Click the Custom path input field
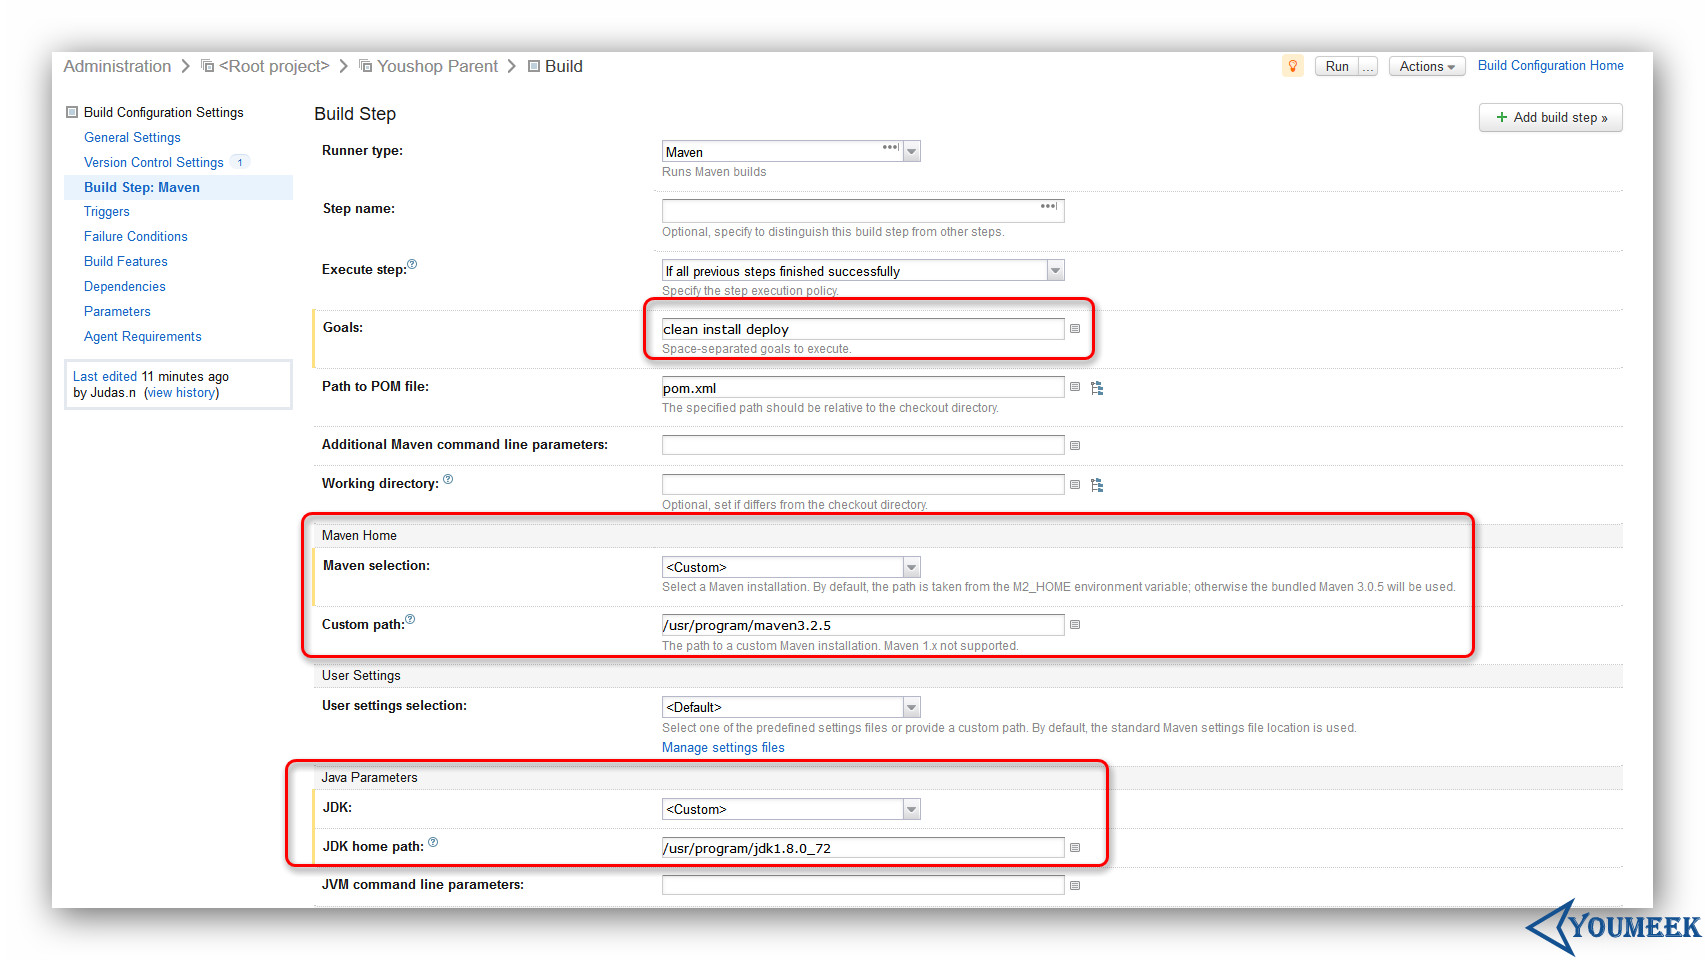This screenshot has height=960, width=1705. 863,625
